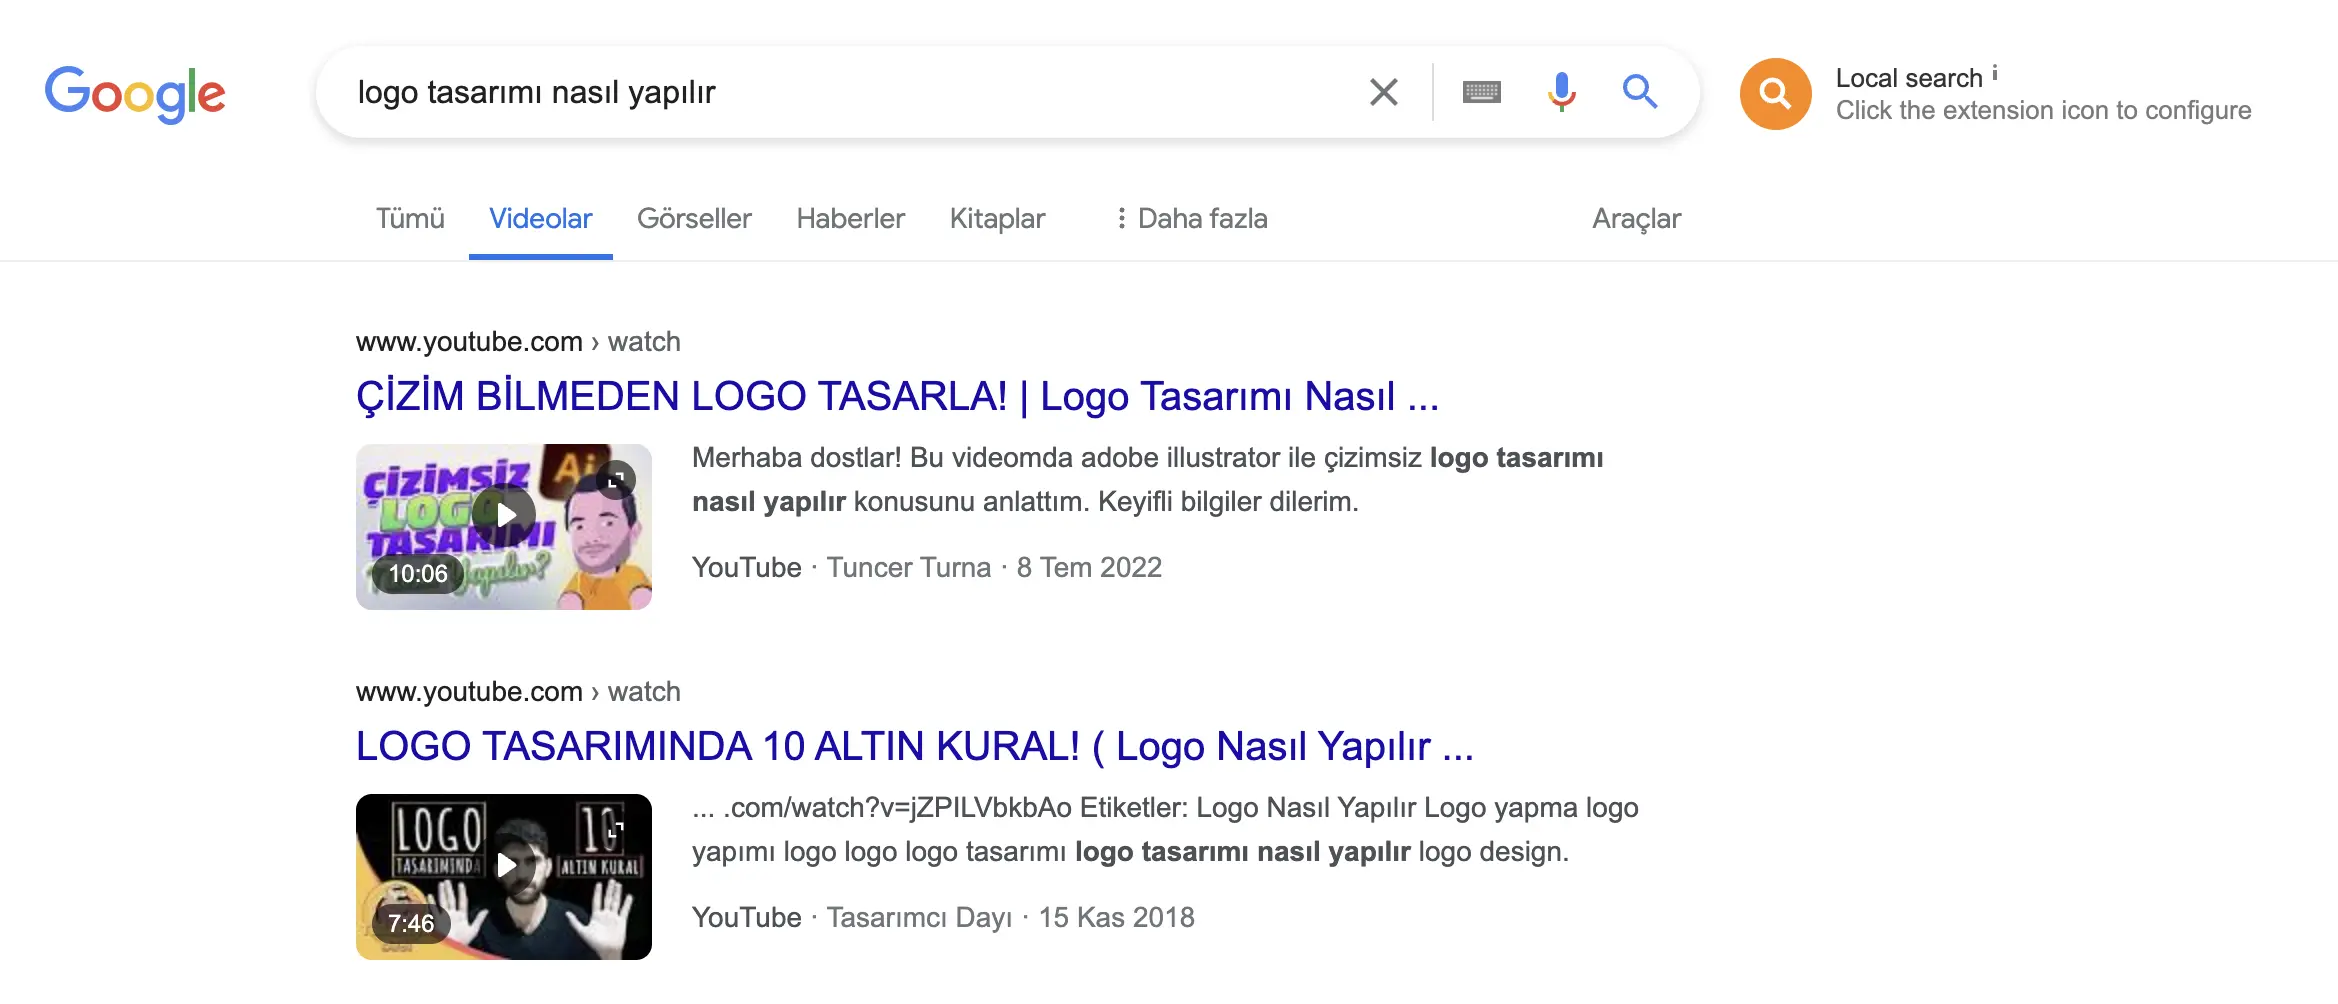Click 'Tasarımcı Dayı' channel name
The height and width of the screenshot is (1004, 2338).
click(919, 918)
